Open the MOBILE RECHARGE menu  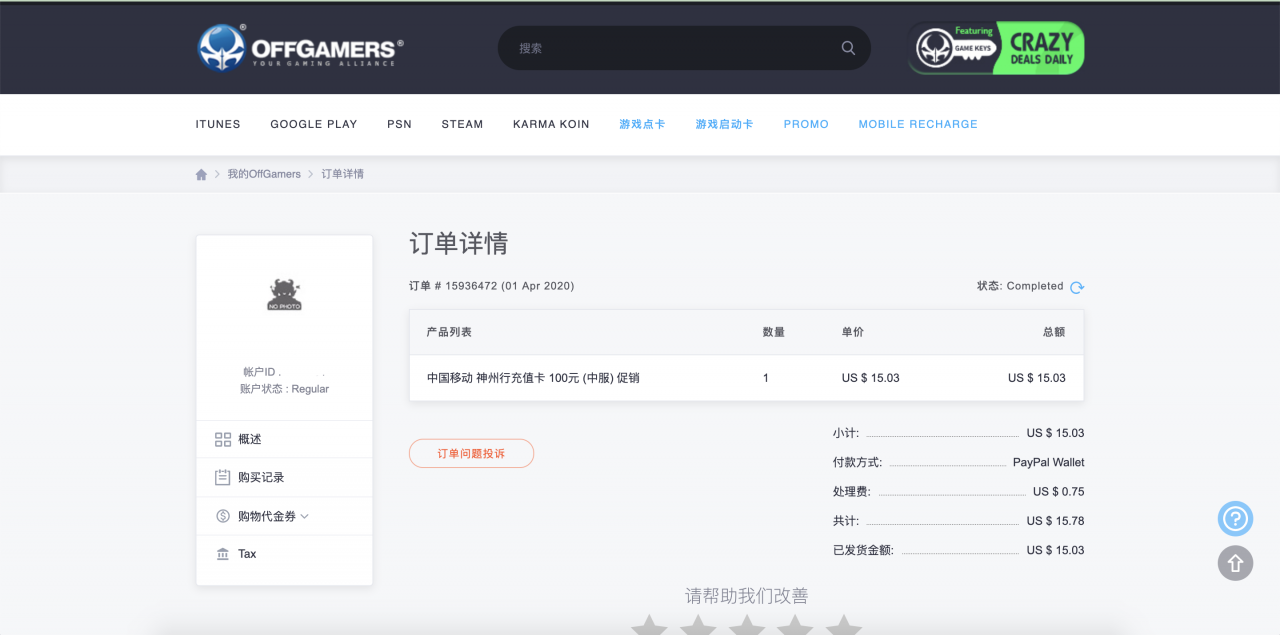pos(918,124)
